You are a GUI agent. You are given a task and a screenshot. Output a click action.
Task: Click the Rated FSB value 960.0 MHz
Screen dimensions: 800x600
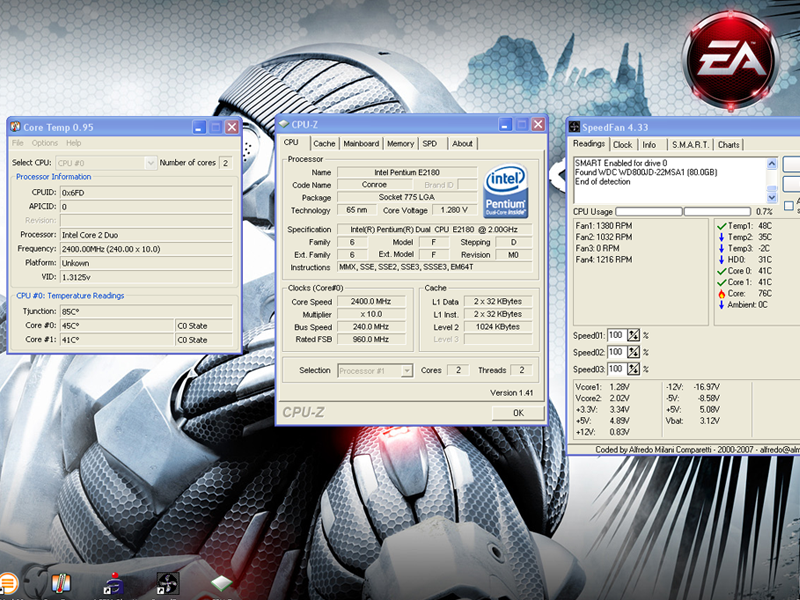[x=371, y=339]
